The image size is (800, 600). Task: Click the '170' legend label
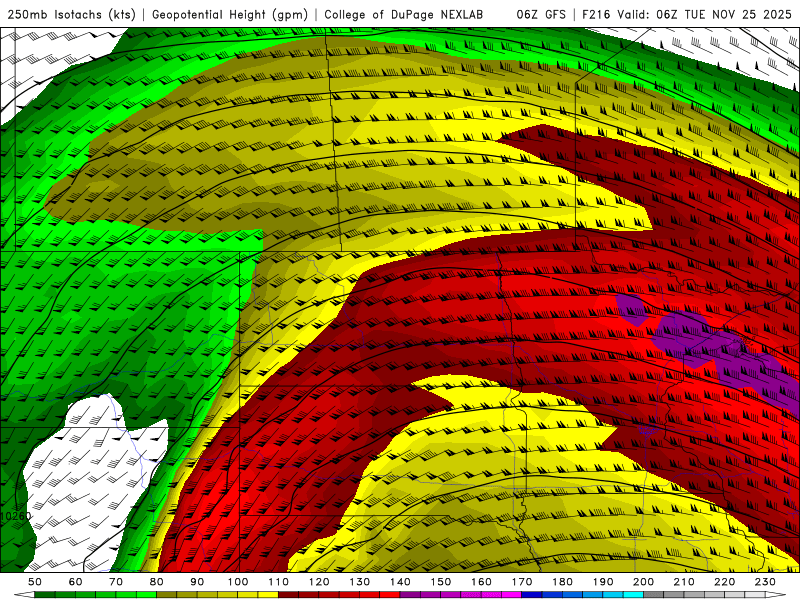521,582
